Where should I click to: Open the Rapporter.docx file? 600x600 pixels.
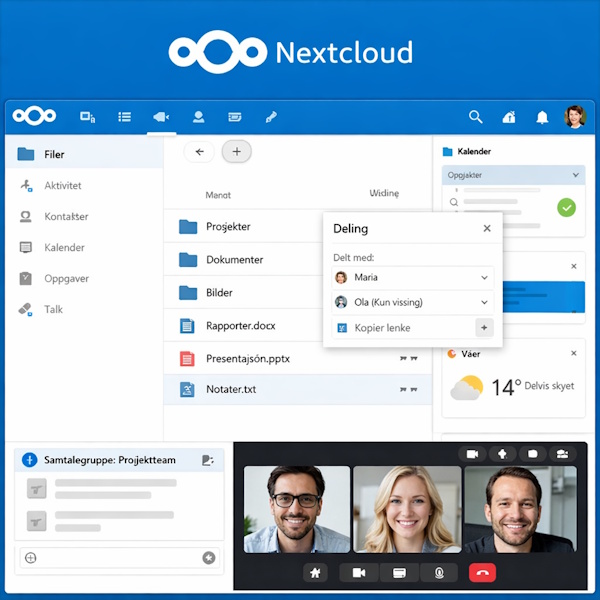tap(243, 326)
